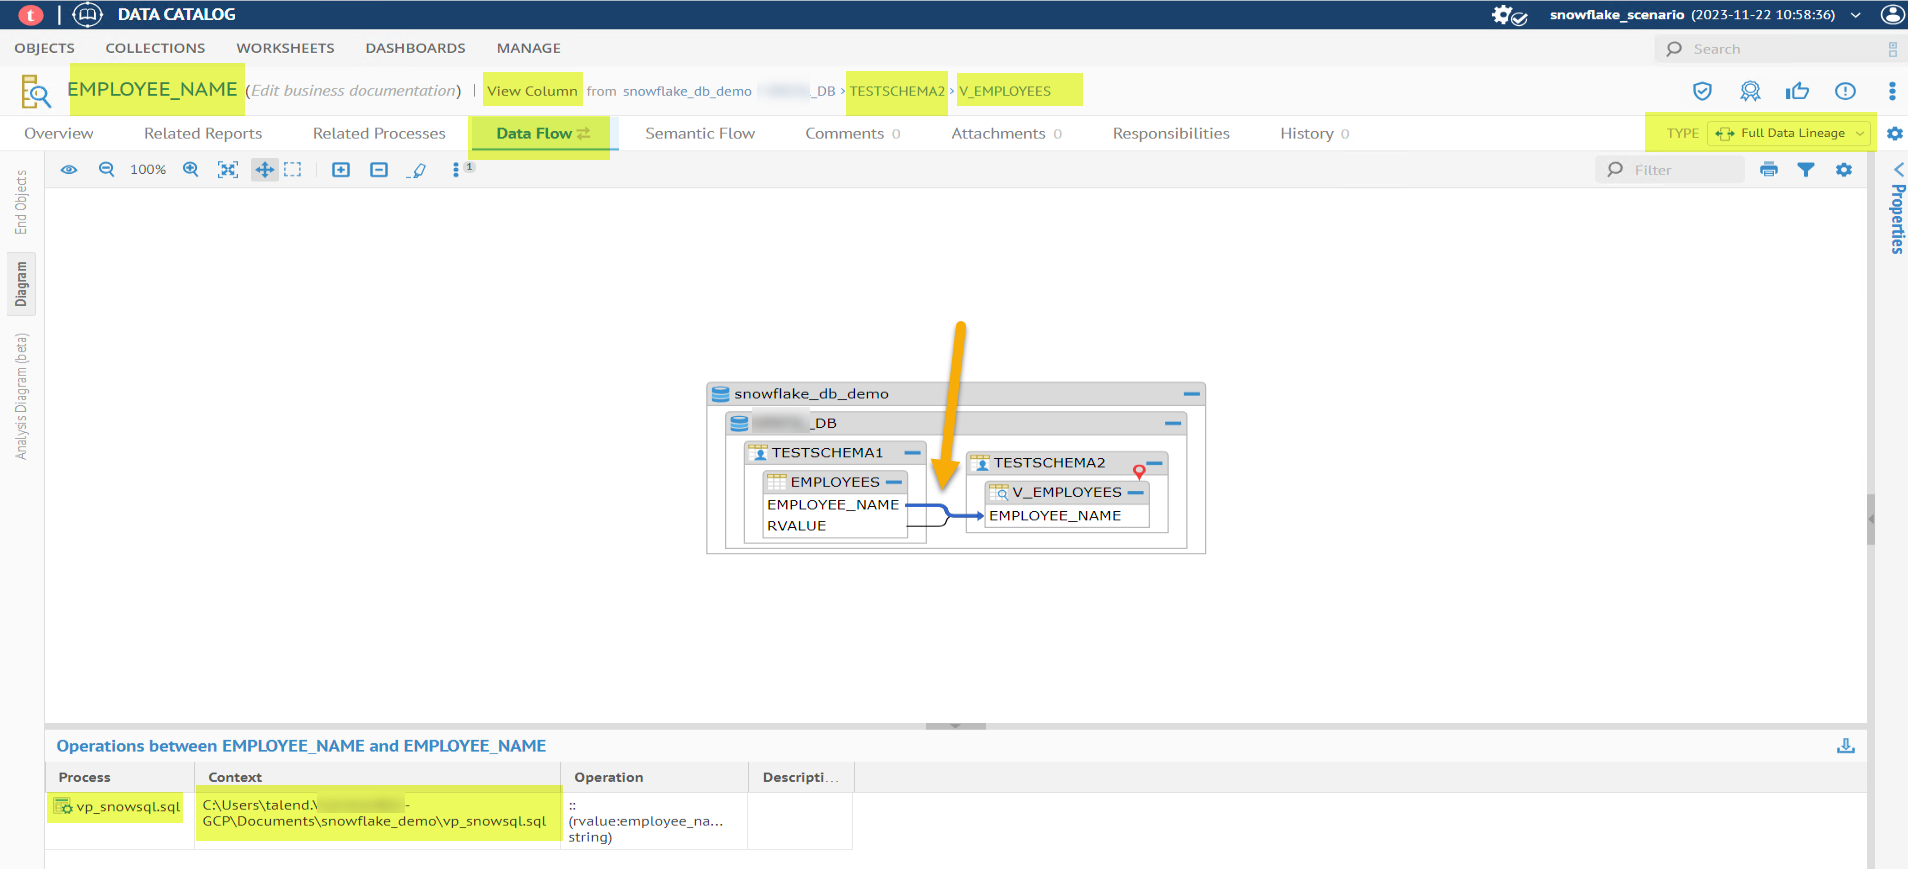
Task: Click the diagram Filter input field
Action: pyautogui.click(x=1683, y=170)
